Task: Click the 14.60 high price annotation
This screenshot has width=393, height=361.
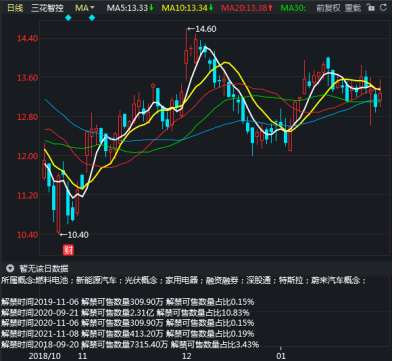Action: (x=202, y=29)
